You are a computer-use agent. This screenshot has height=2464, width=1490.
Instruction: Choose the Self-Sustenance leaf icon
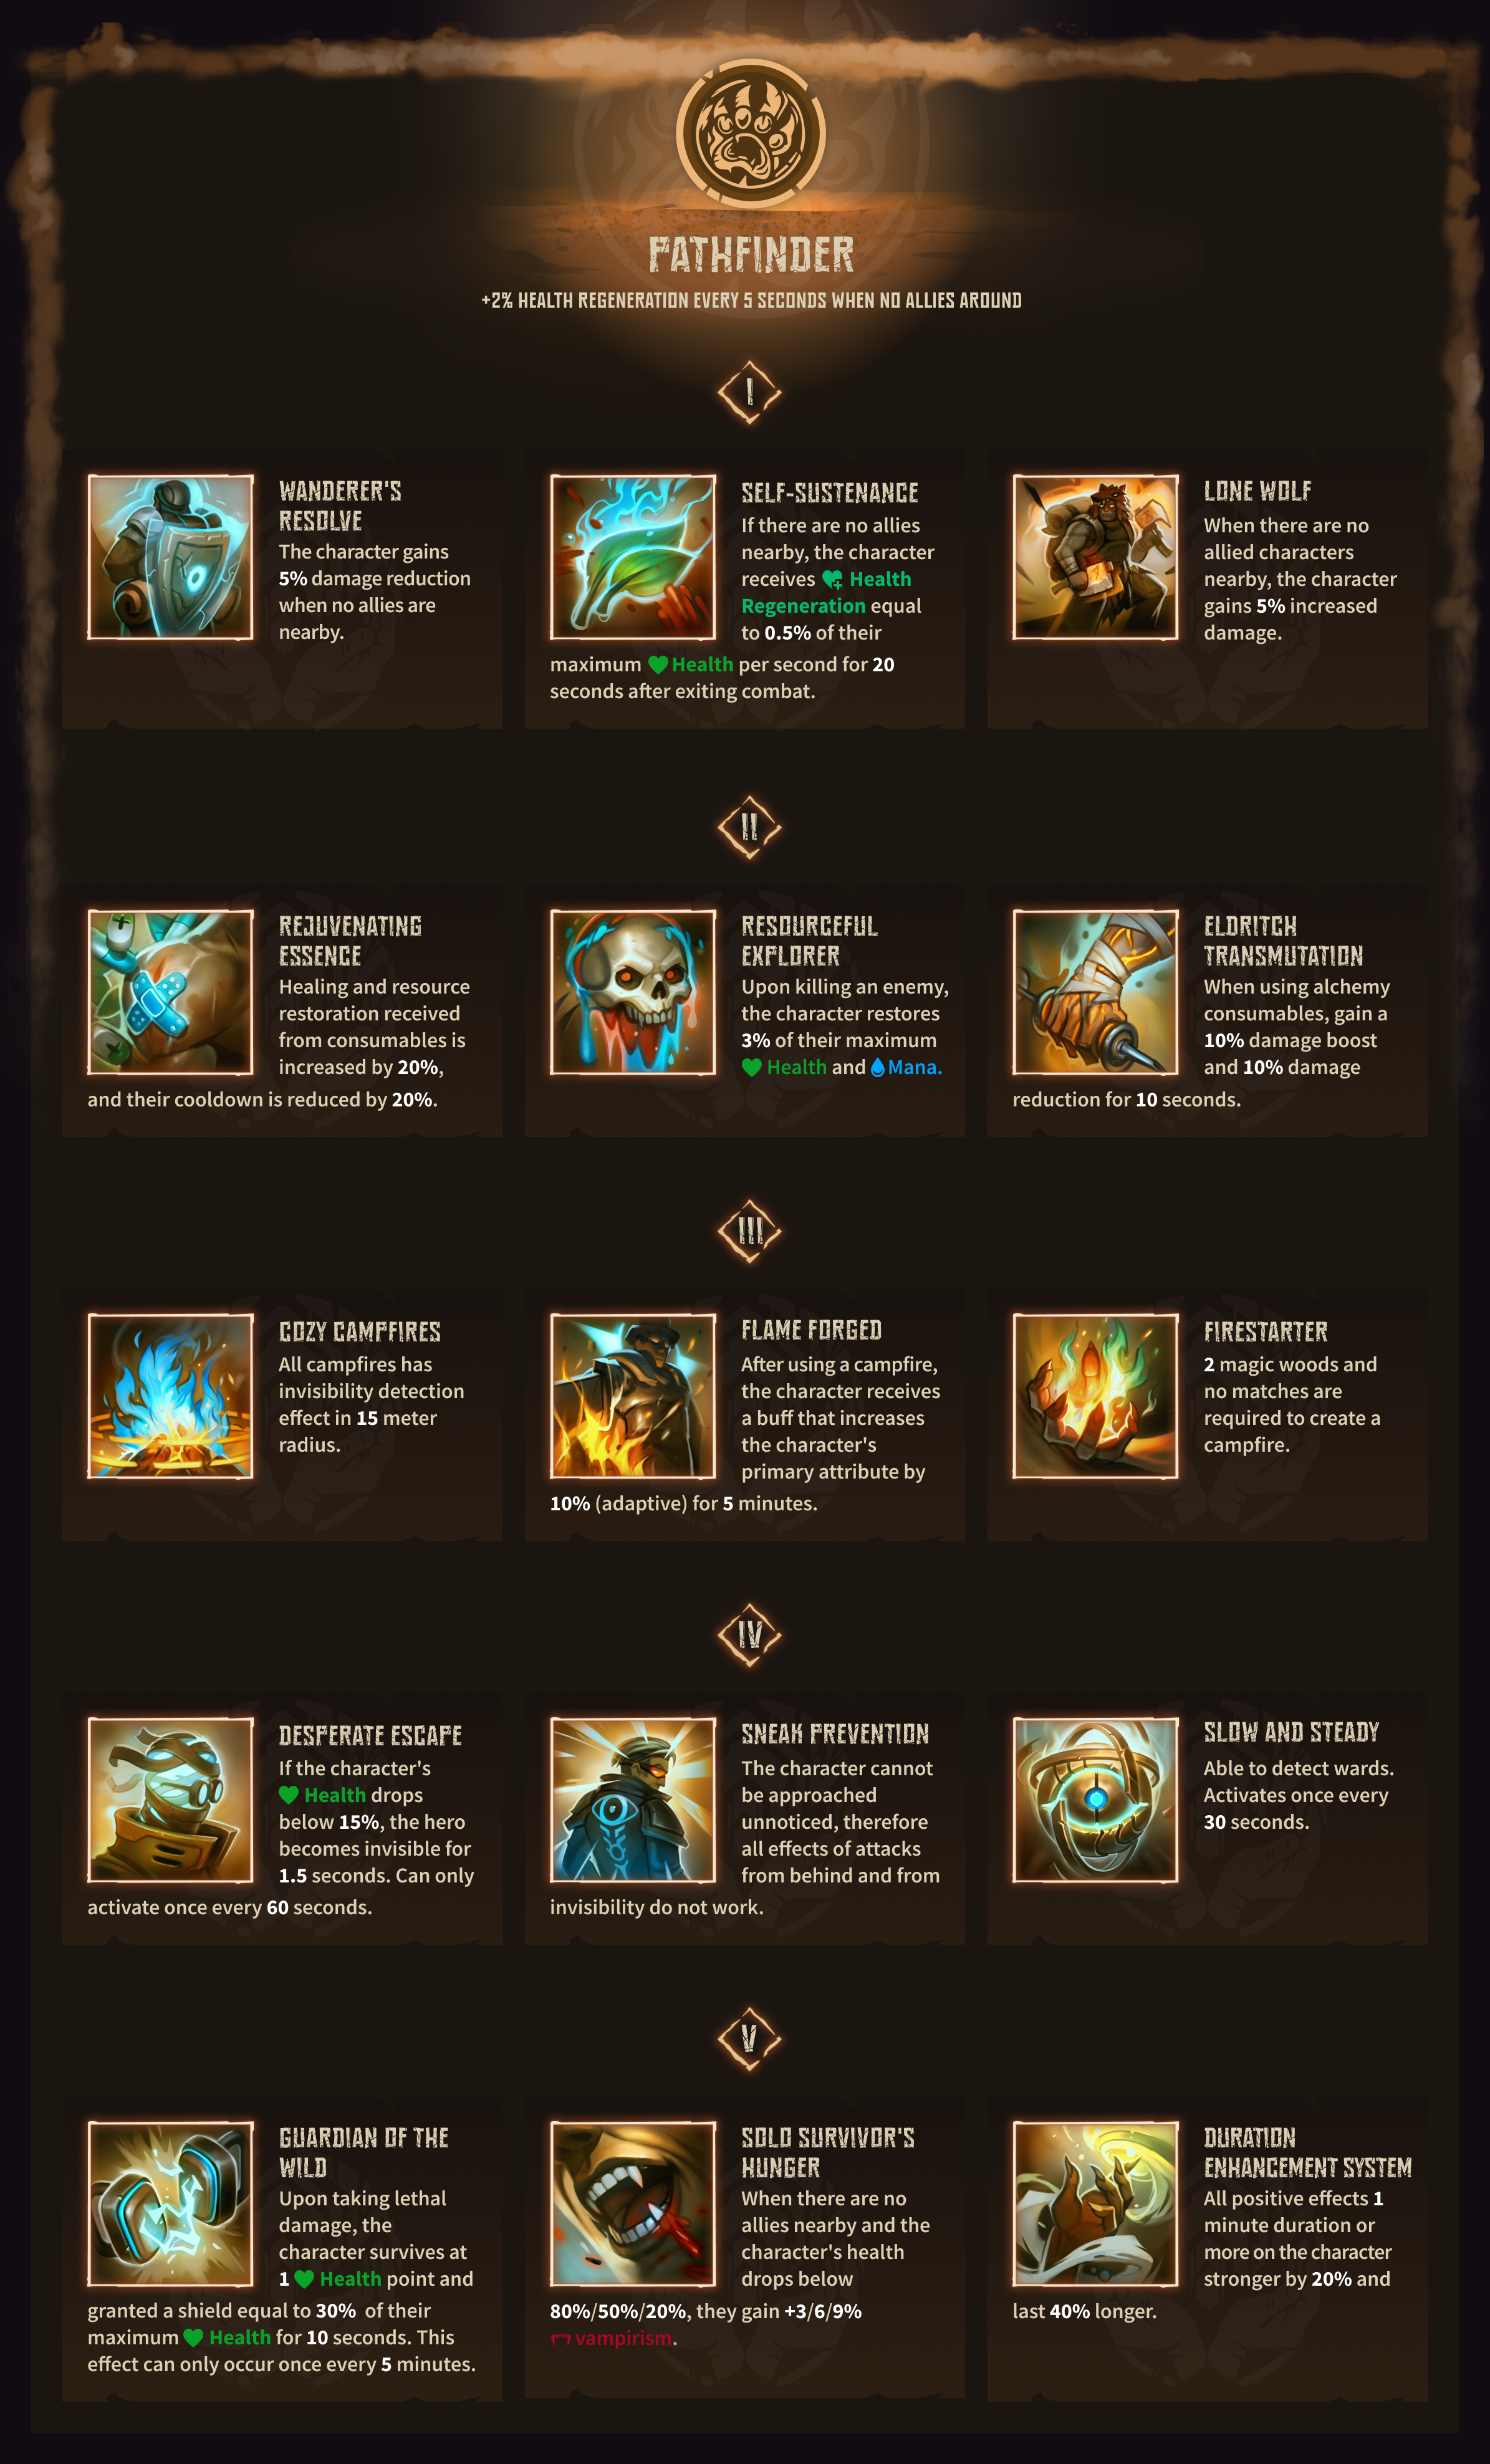[x=633, y=557]
